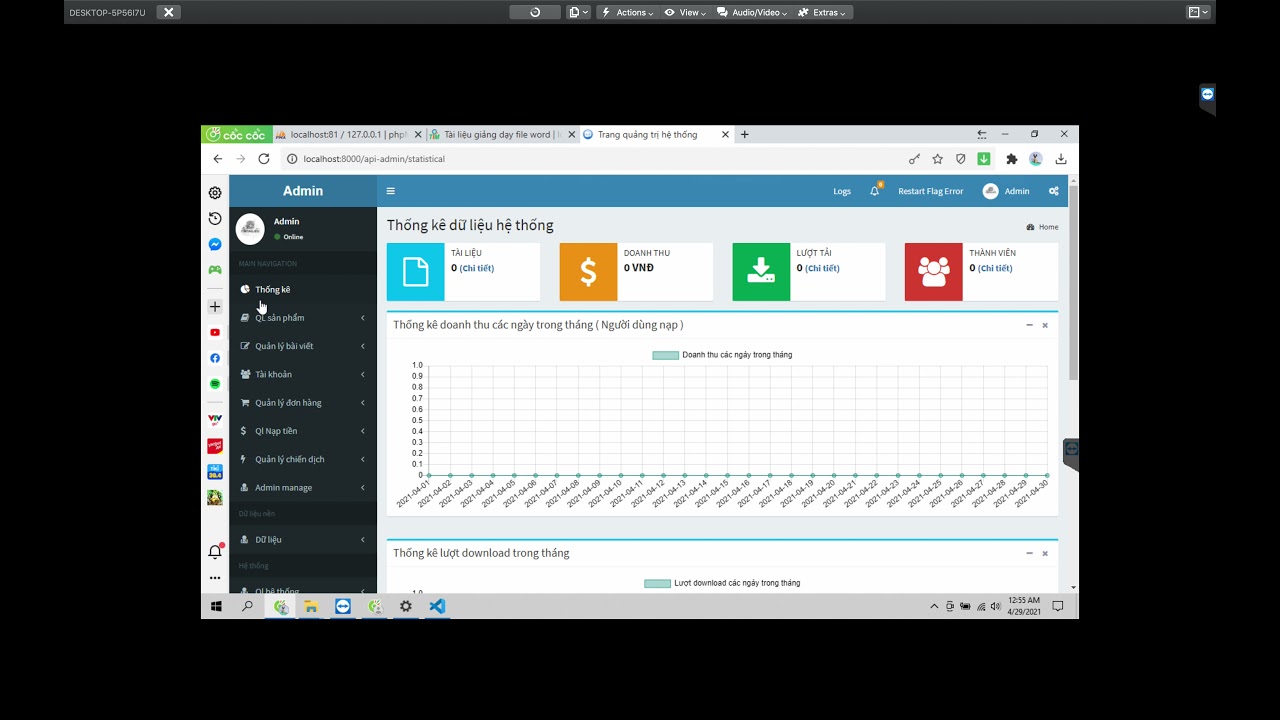
Task: Open the remote session Actions dropdown
Action: [627, 13]
